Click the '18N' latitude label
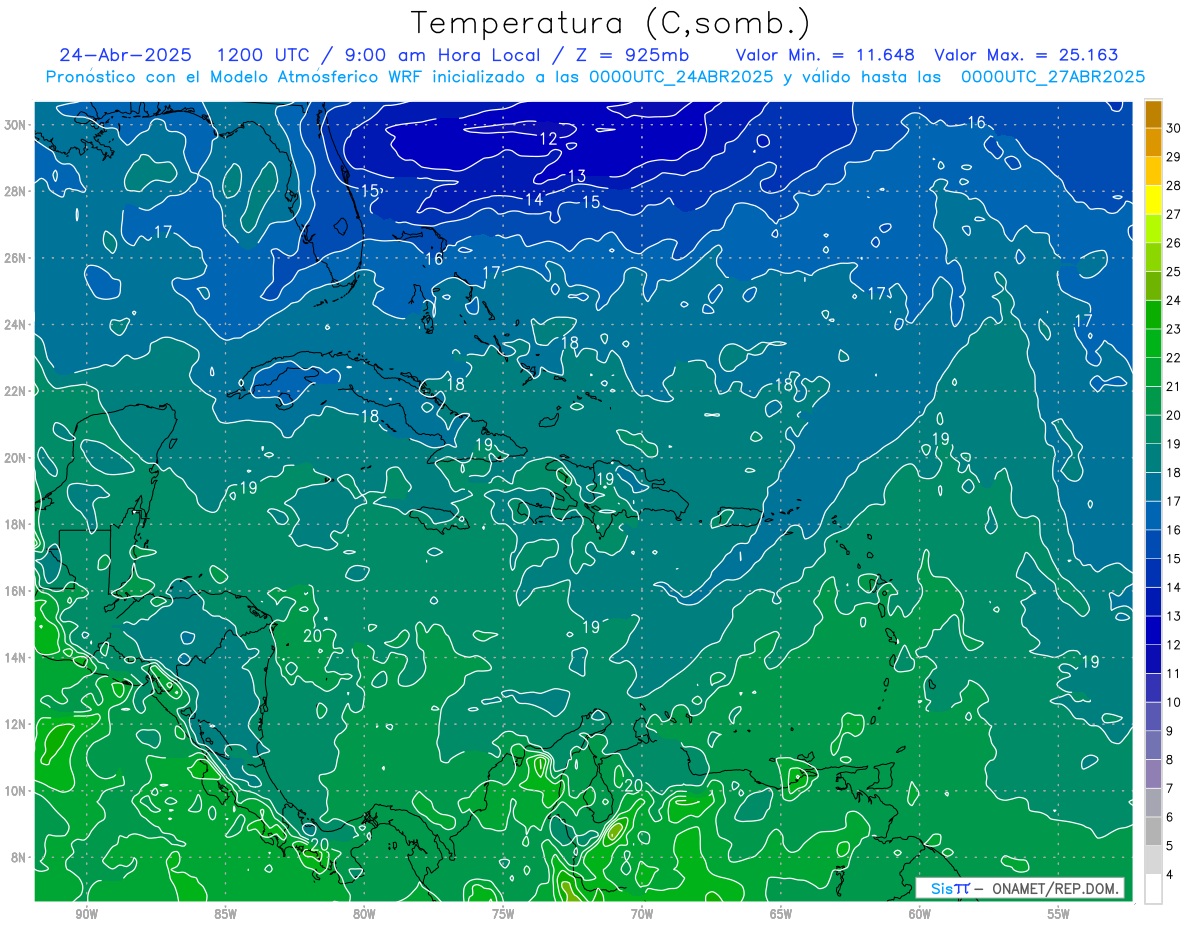The width and height of the screenshot is (1200, 927). pos(16,524)
